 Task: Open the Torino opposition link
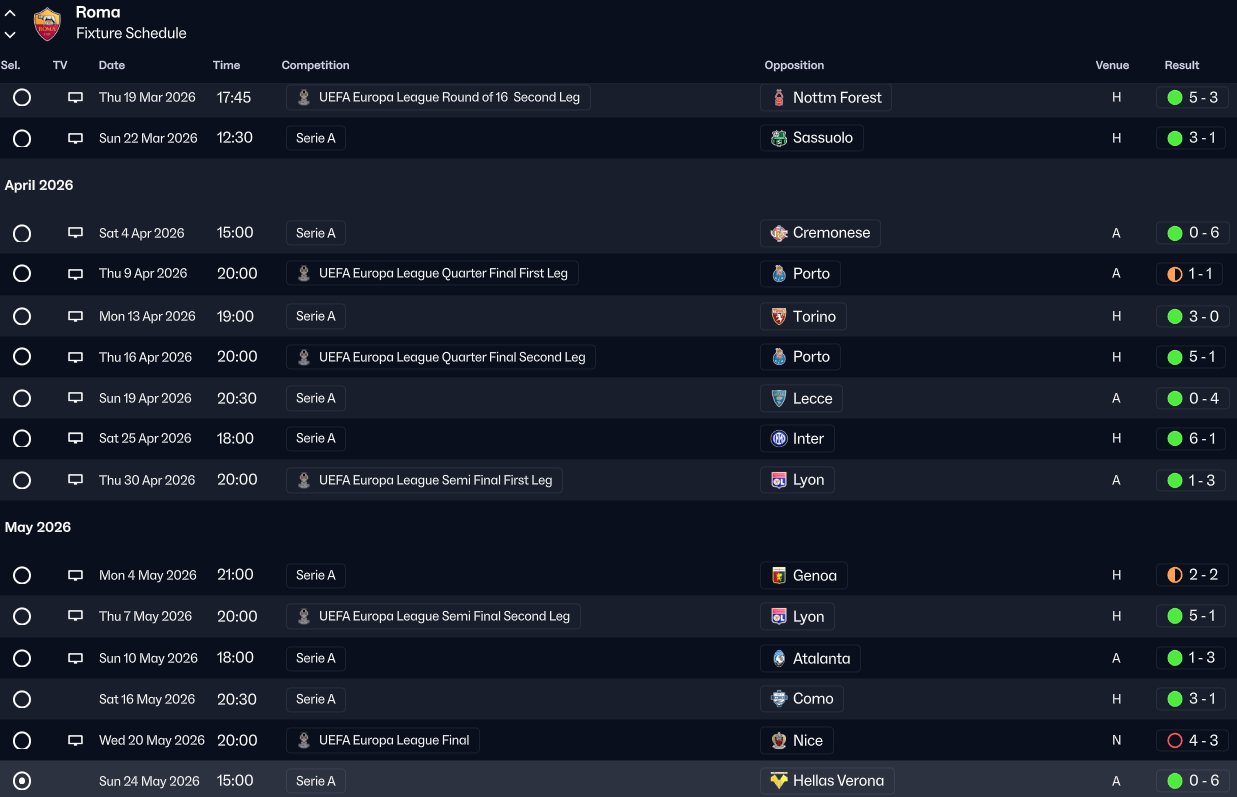click(x=813, y=317)
